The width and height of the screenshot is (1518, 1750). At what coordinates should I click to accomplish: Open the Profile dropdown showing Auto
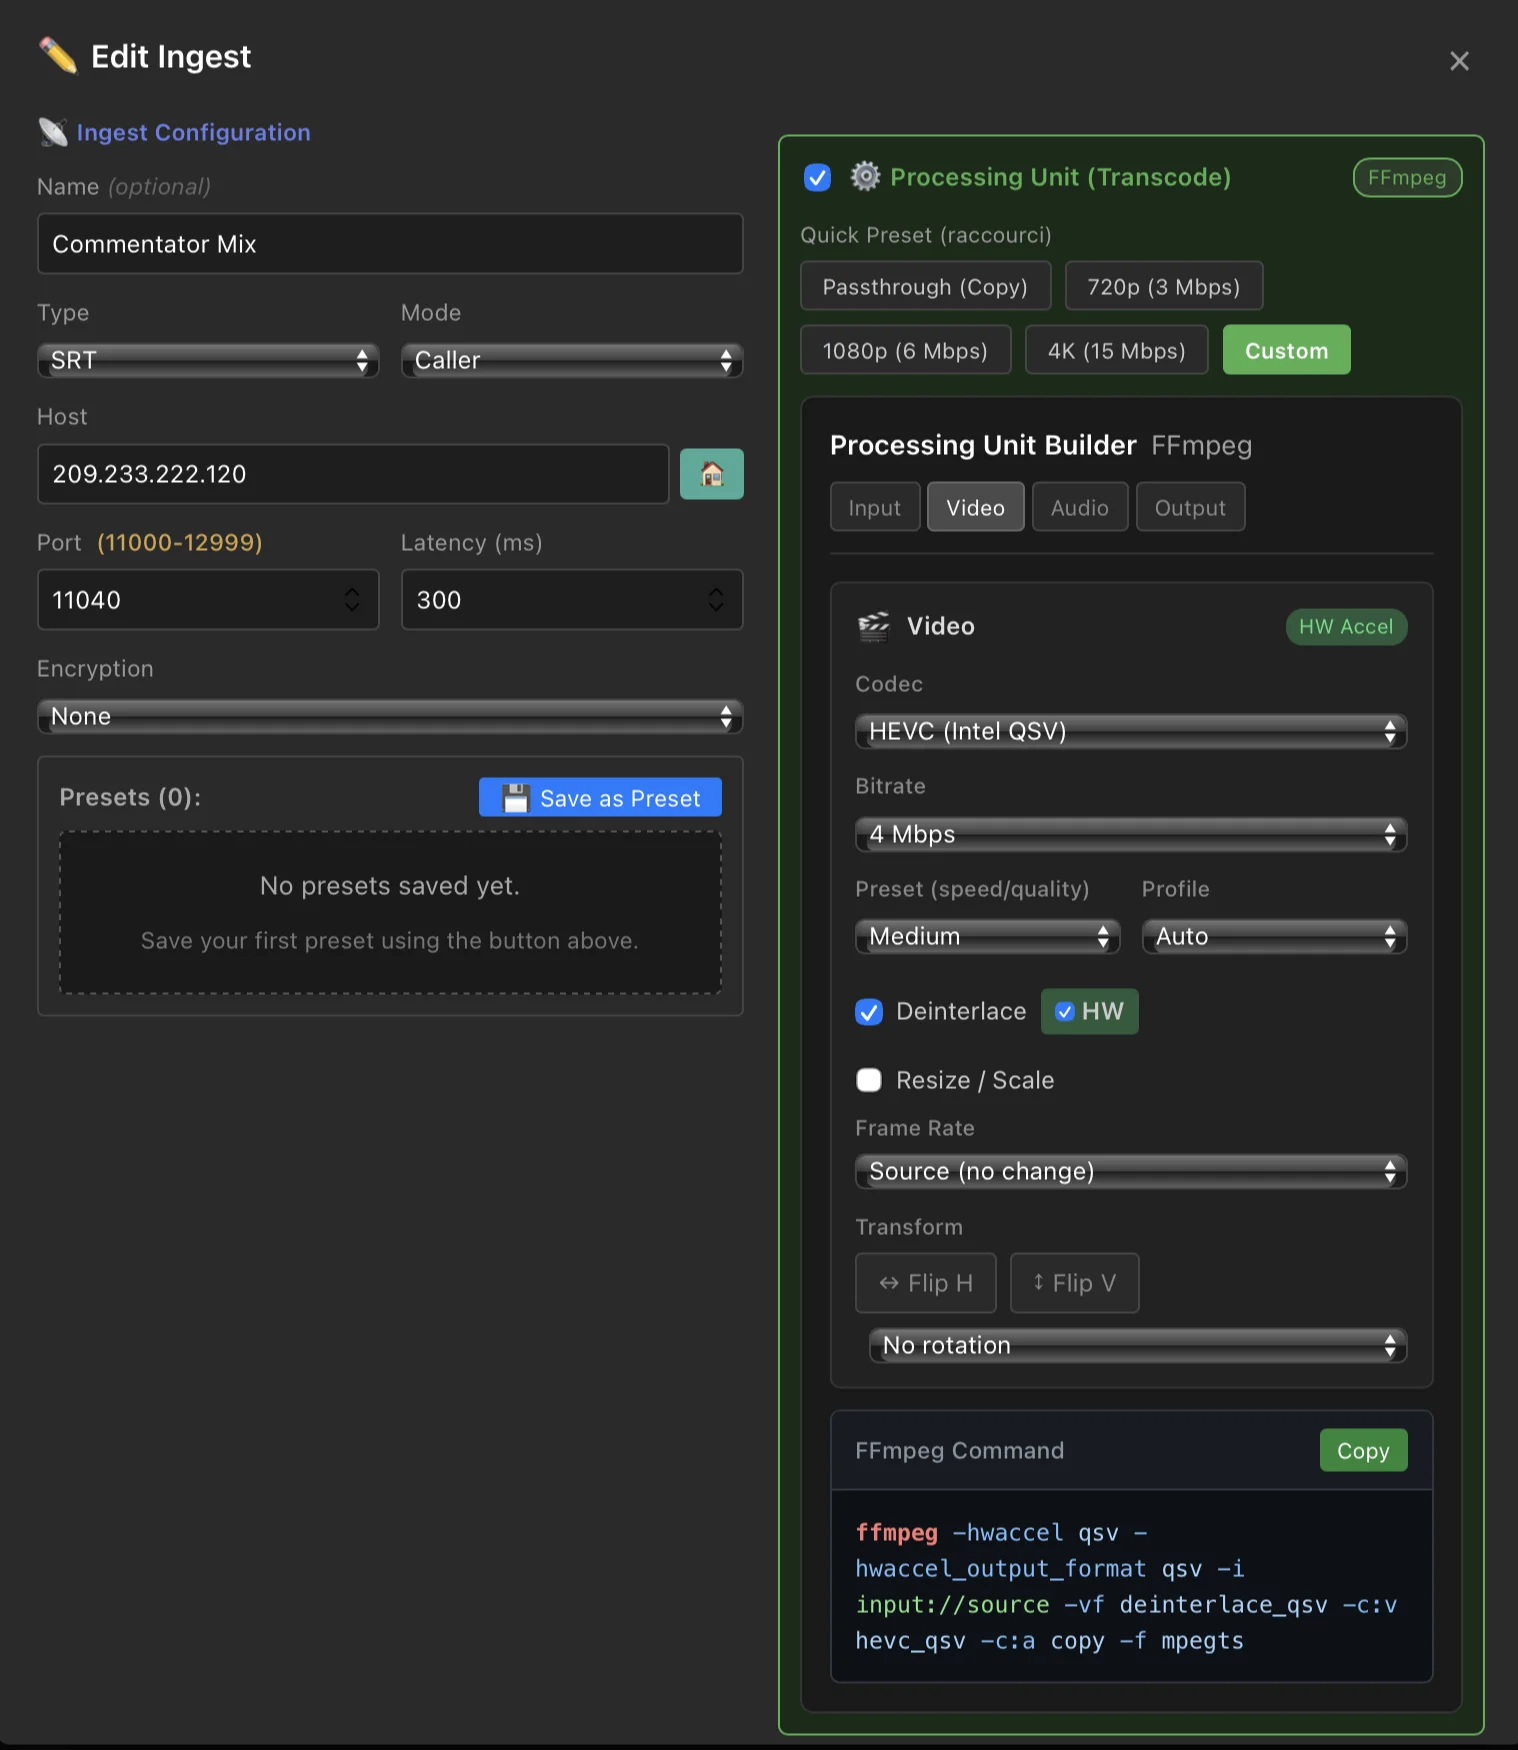coord(1274,936)
